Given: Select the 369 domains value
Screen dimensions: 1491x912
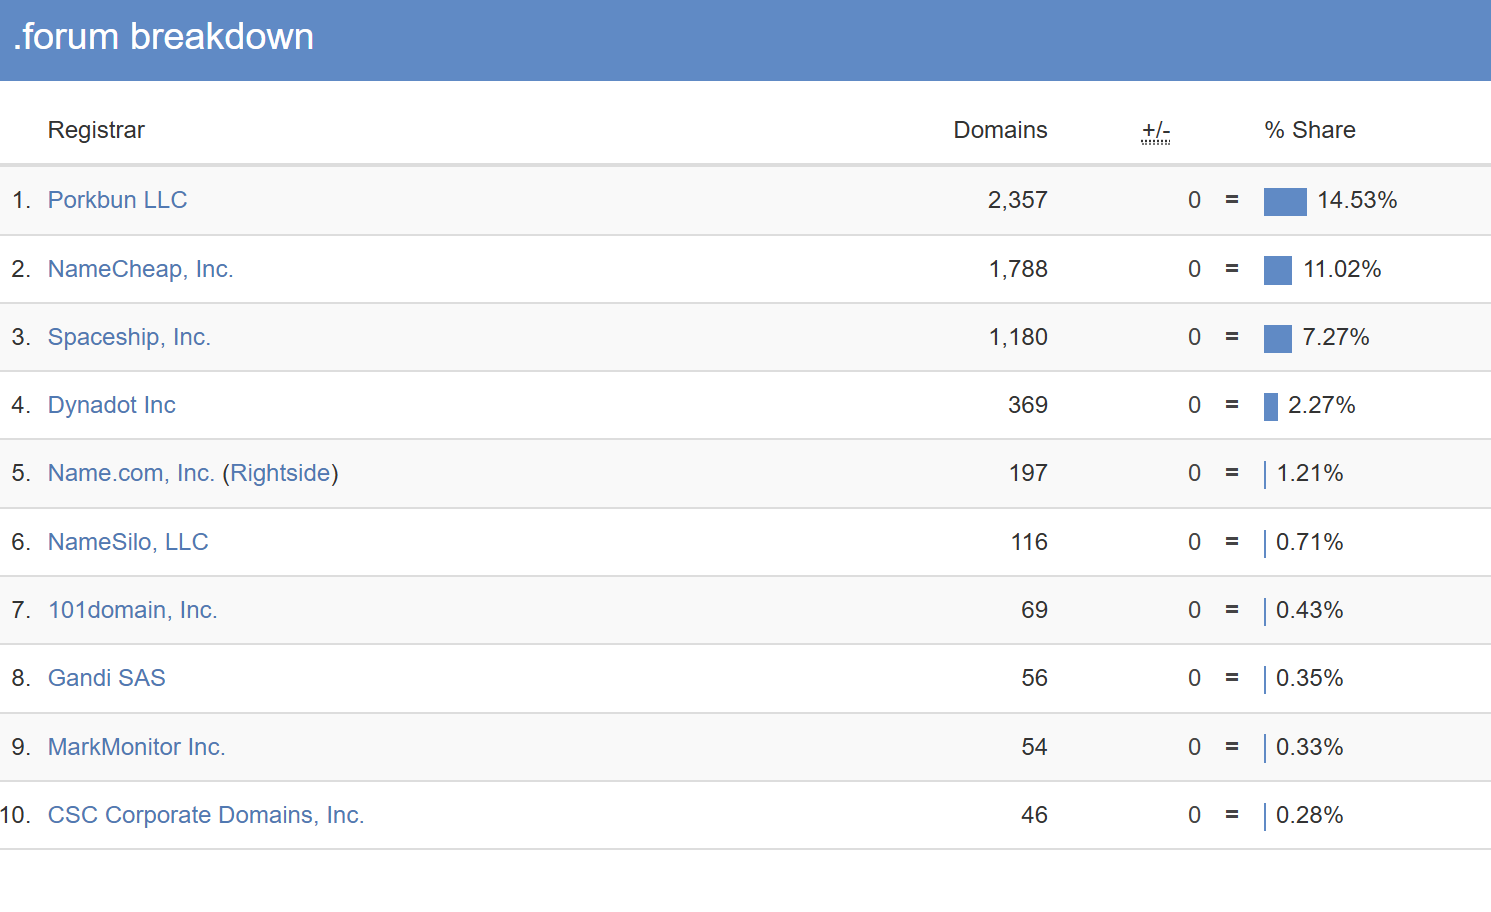Looking at the screenshot, I should (1028, 405).
